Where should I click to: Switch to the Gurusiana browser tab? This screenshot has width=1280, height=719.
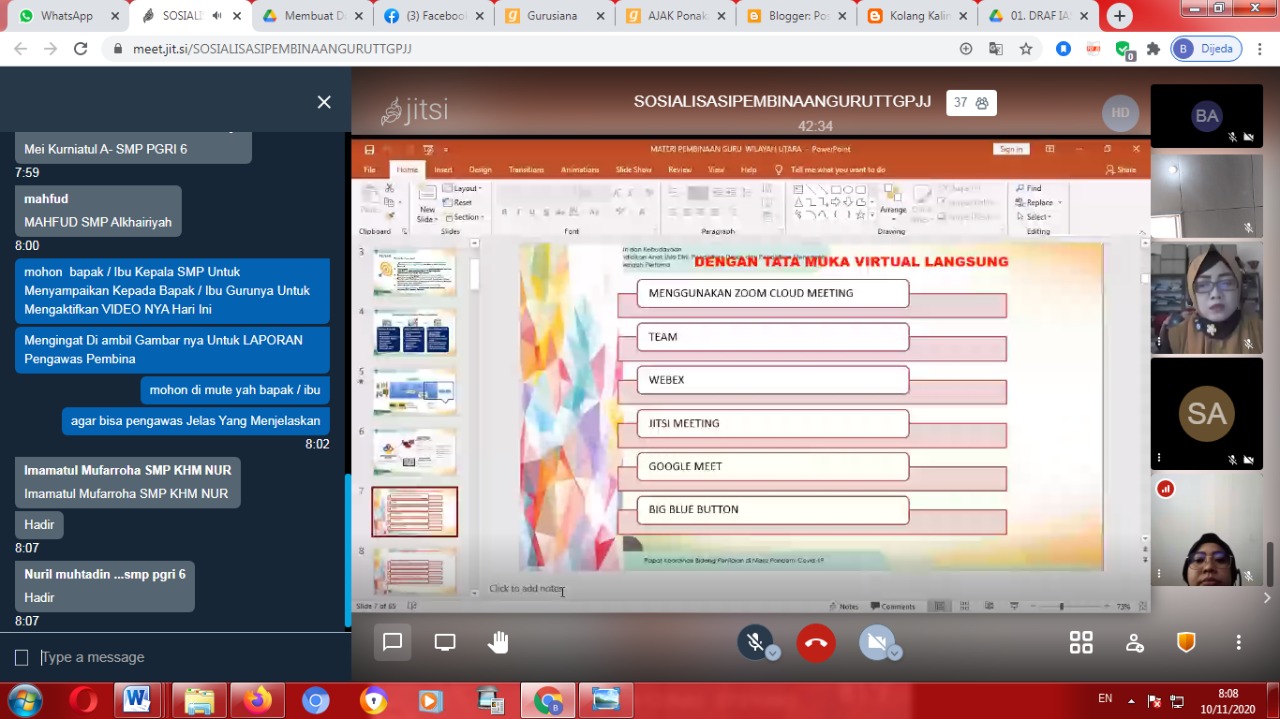pyautogui.click(x=555, y=16)
